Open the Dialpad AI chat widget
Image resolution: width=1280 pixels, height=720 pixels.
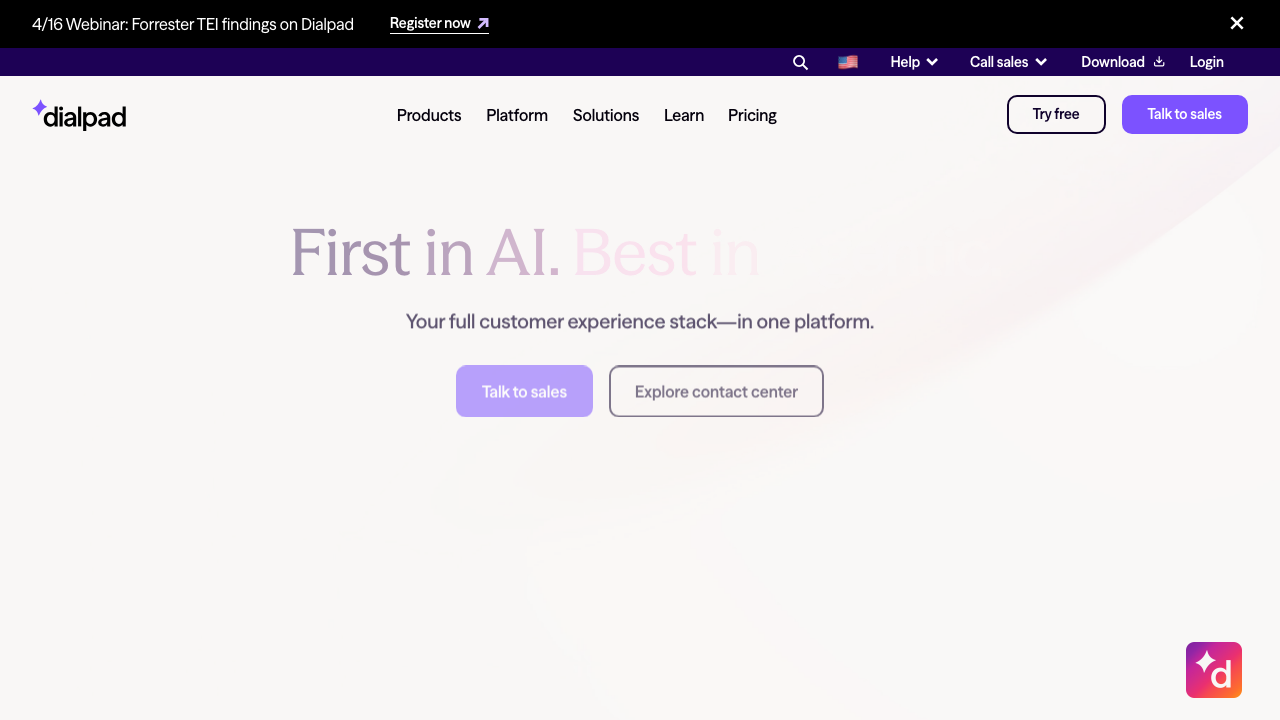(1213, 670)
